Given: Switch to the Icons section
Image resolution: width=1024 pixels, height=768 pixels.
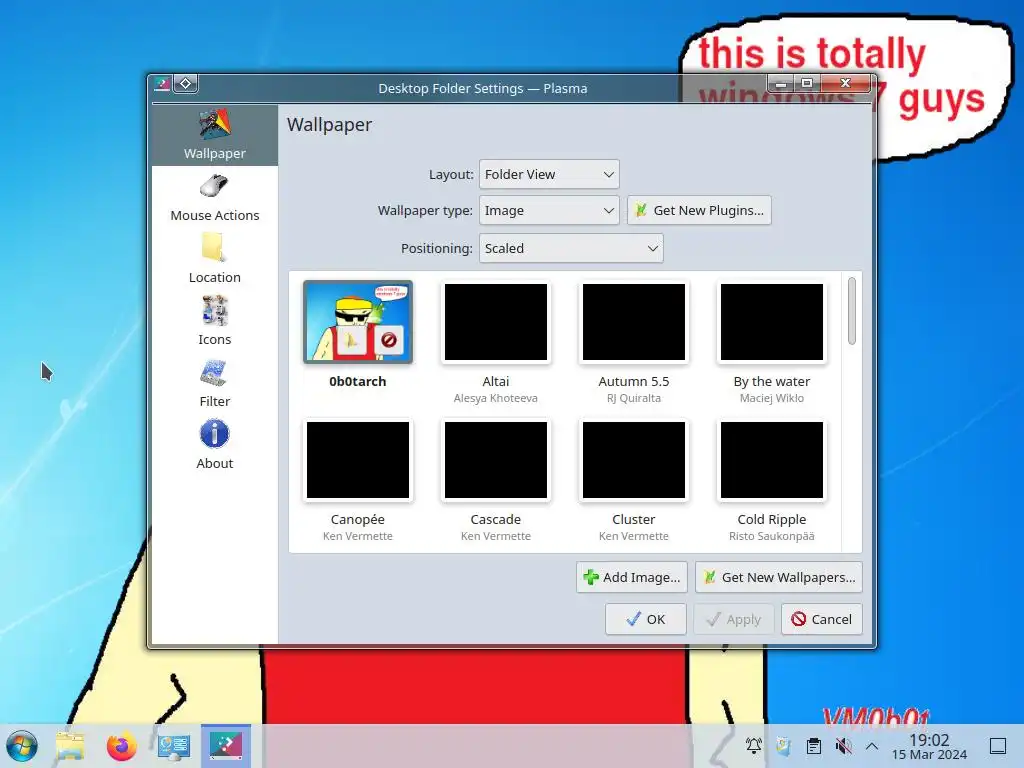Looking at the screenshot, I should pyautogui.click(x=215, y=322).
